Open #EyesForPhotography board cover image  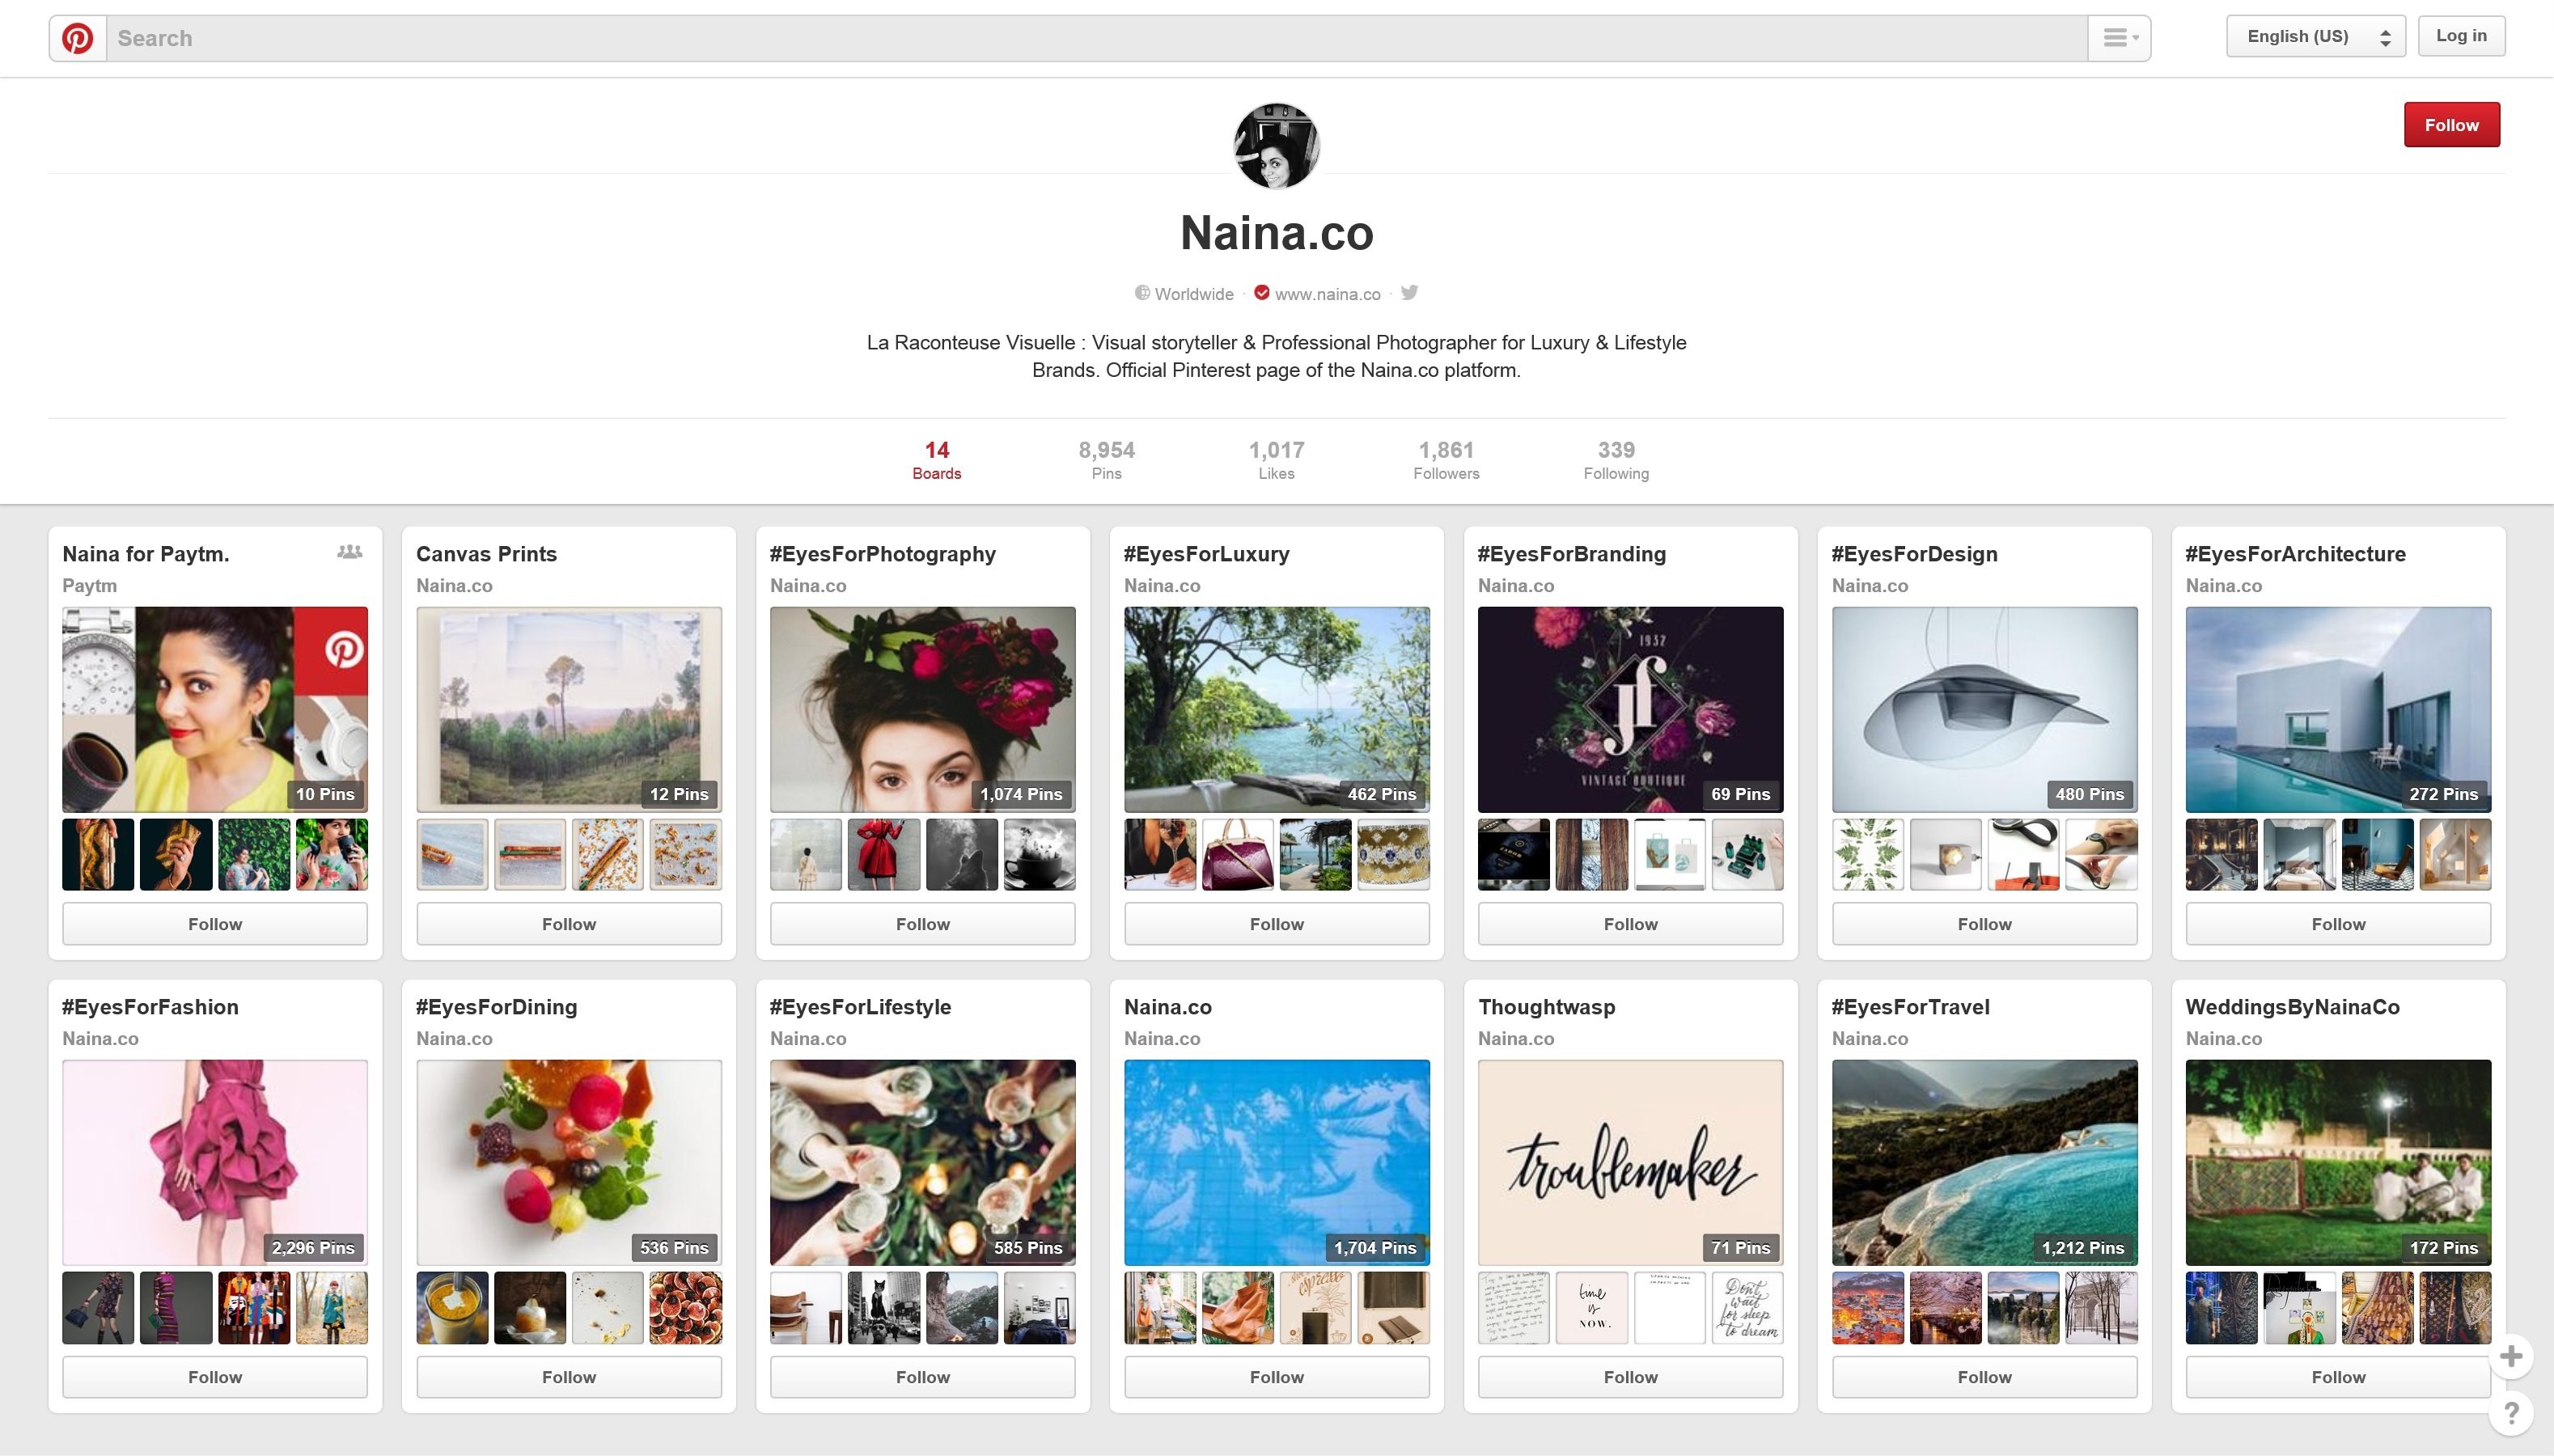pos(923,709)
